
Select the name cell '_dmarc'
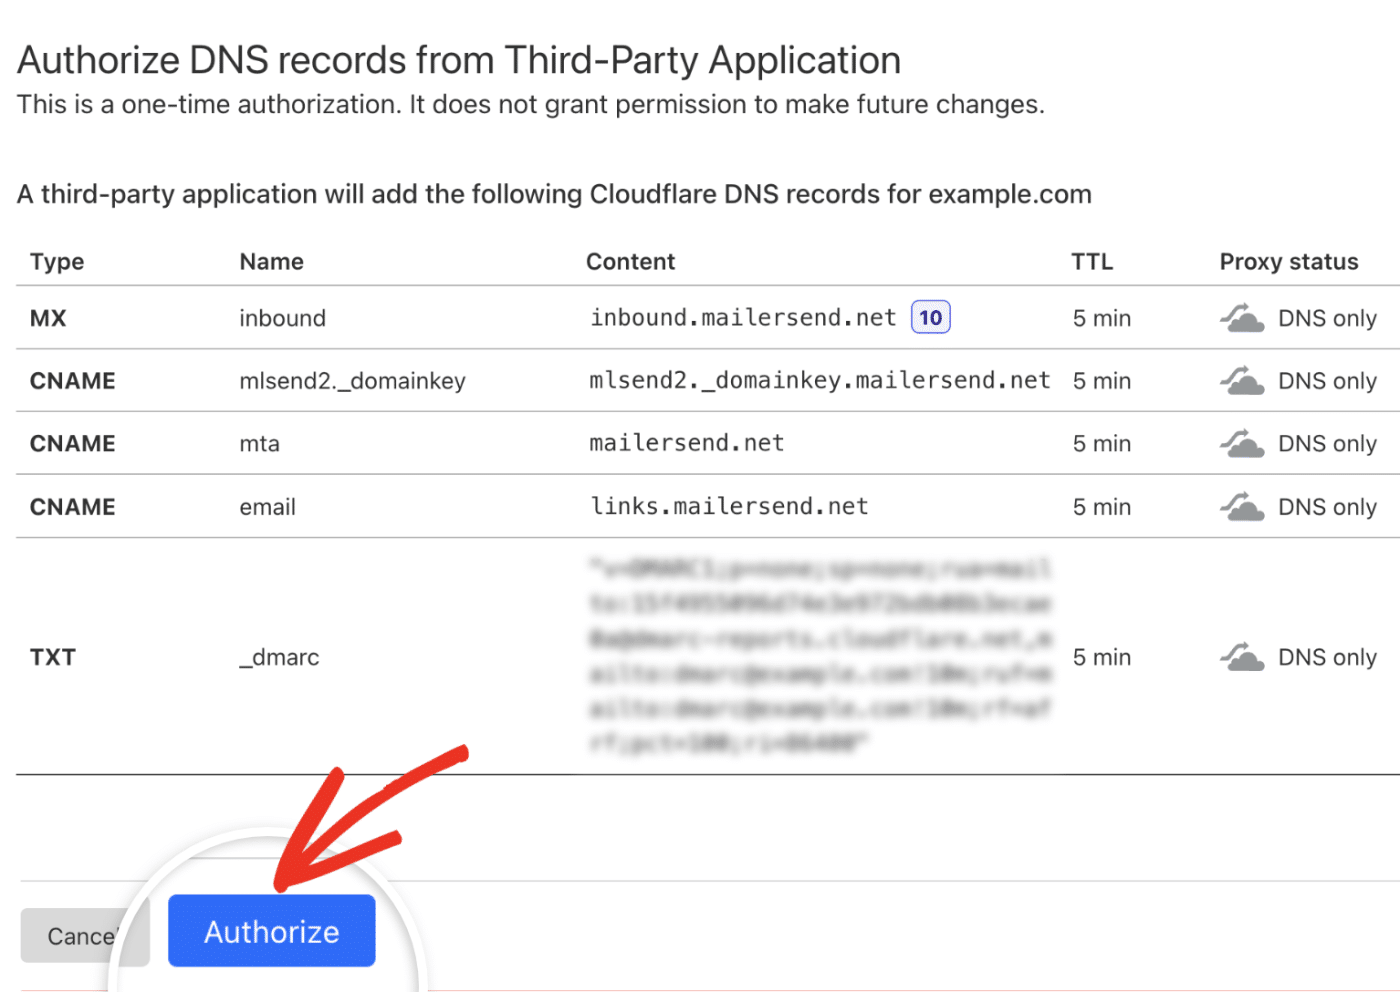pyautogui.click(x=279, y=657)
